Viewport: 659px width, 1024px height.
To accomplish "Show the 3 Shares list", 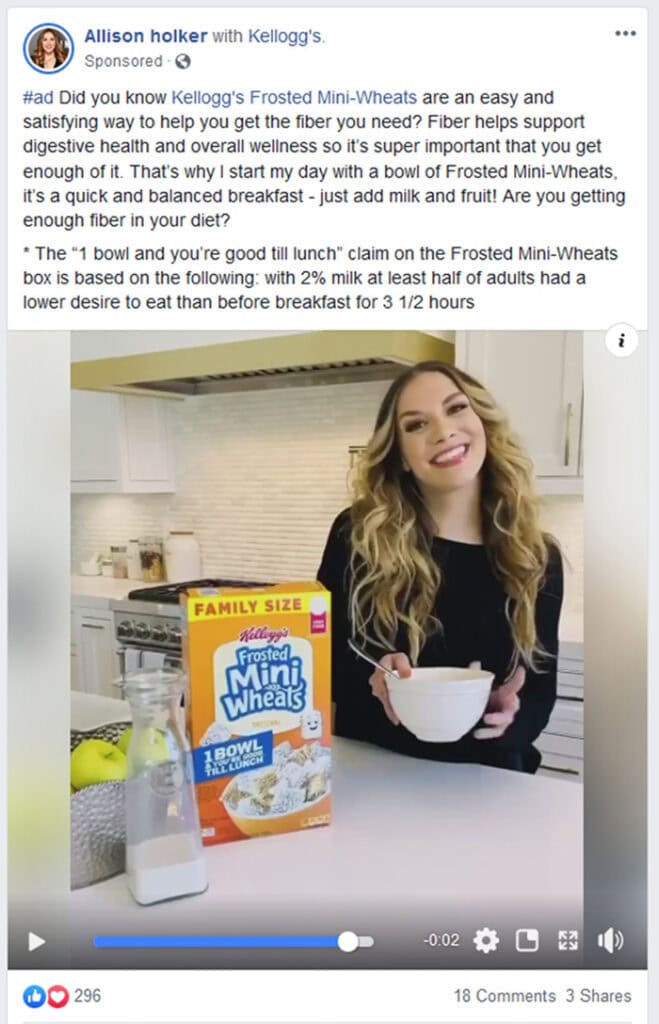I will coord(599,996).
